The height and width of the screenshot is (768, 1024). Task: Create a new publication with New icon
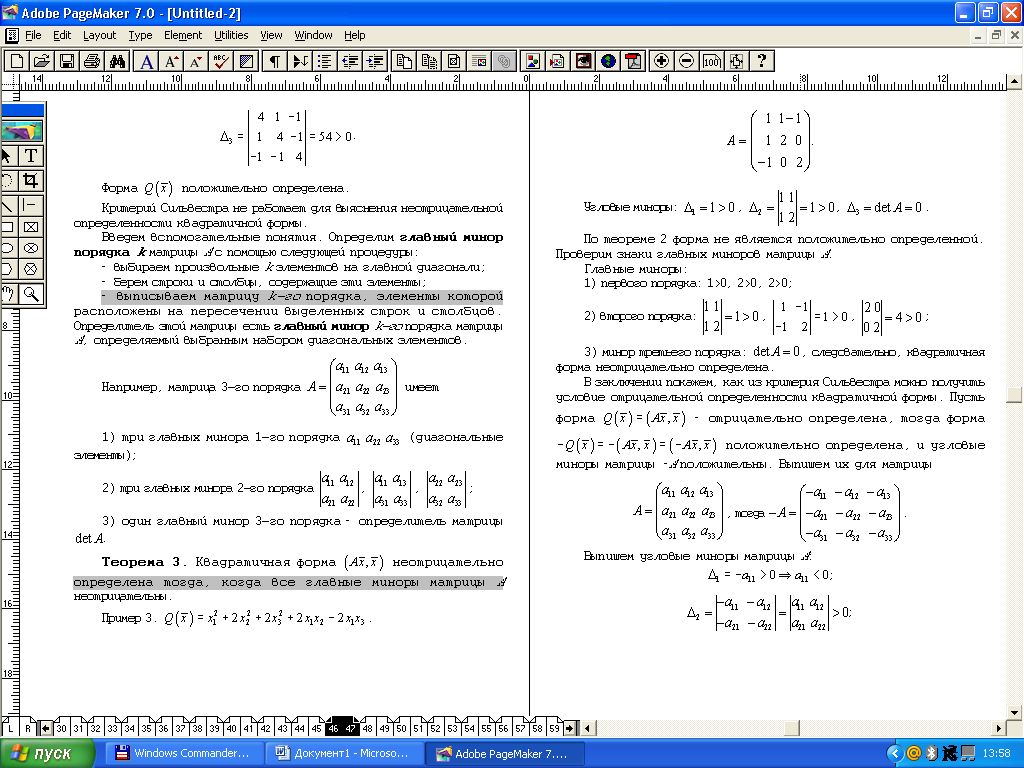16,61
